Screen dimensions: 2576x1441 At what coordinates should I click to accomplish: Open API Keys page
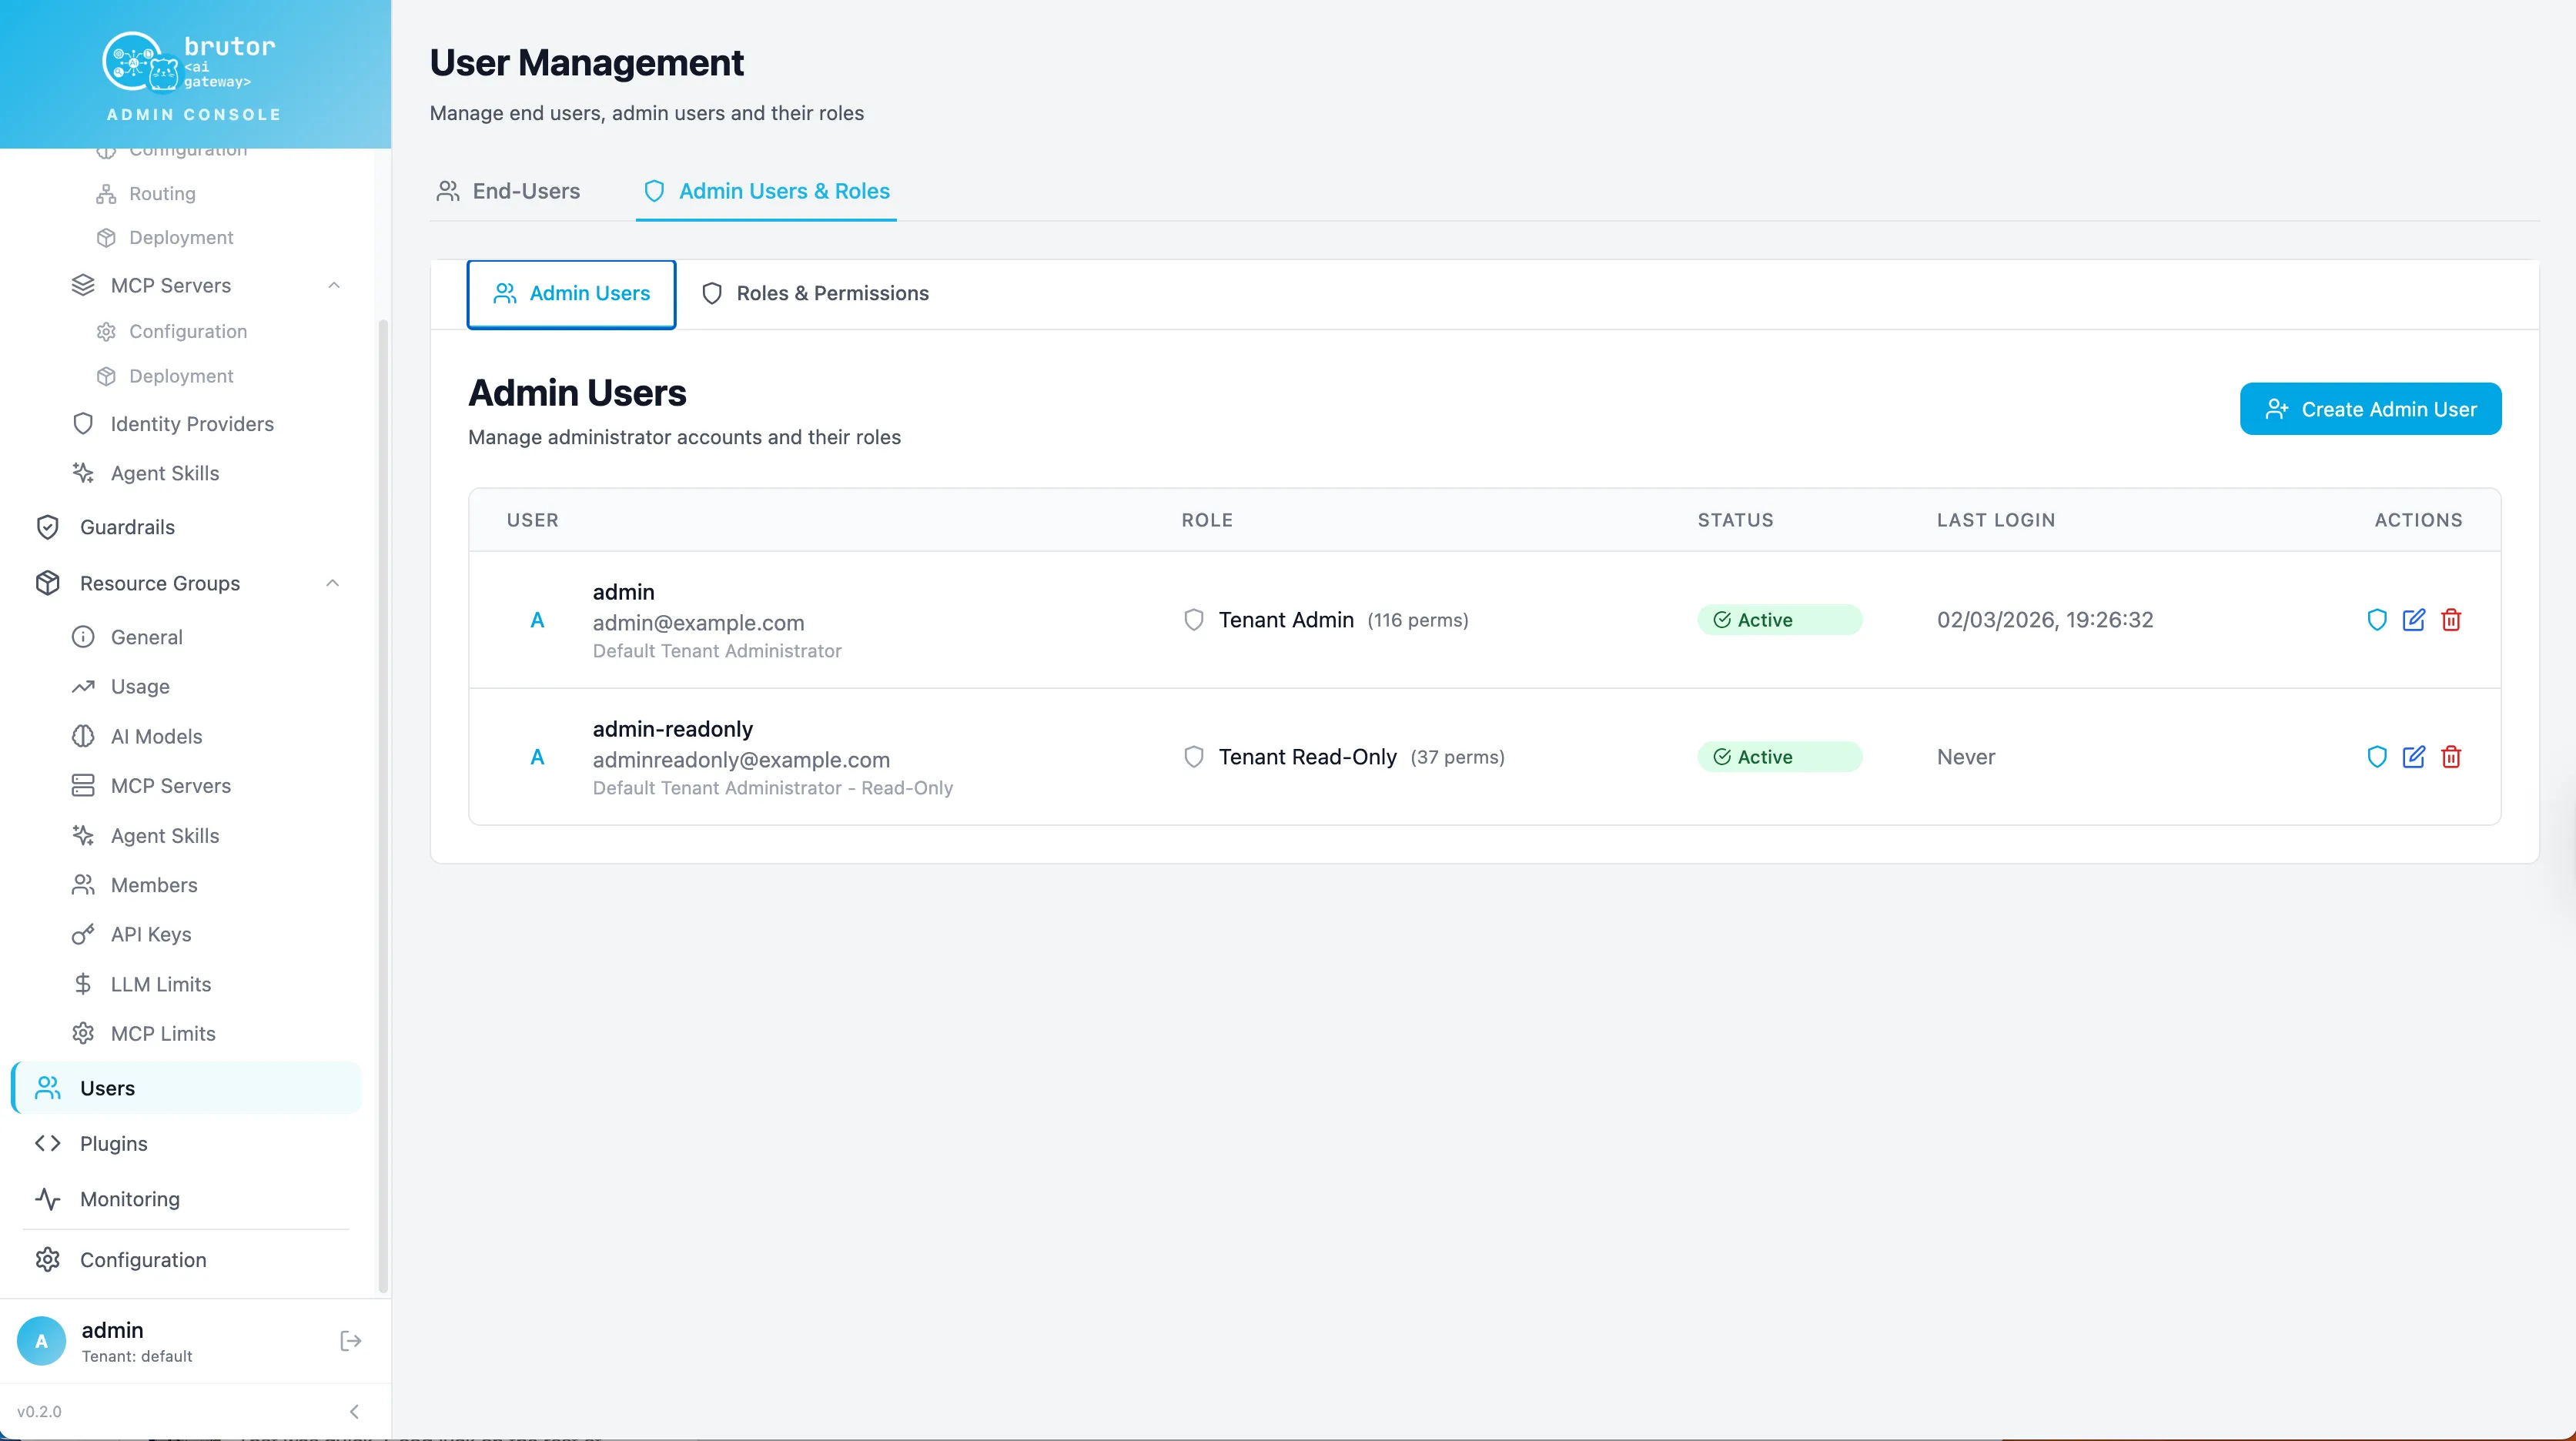[131, 935]
